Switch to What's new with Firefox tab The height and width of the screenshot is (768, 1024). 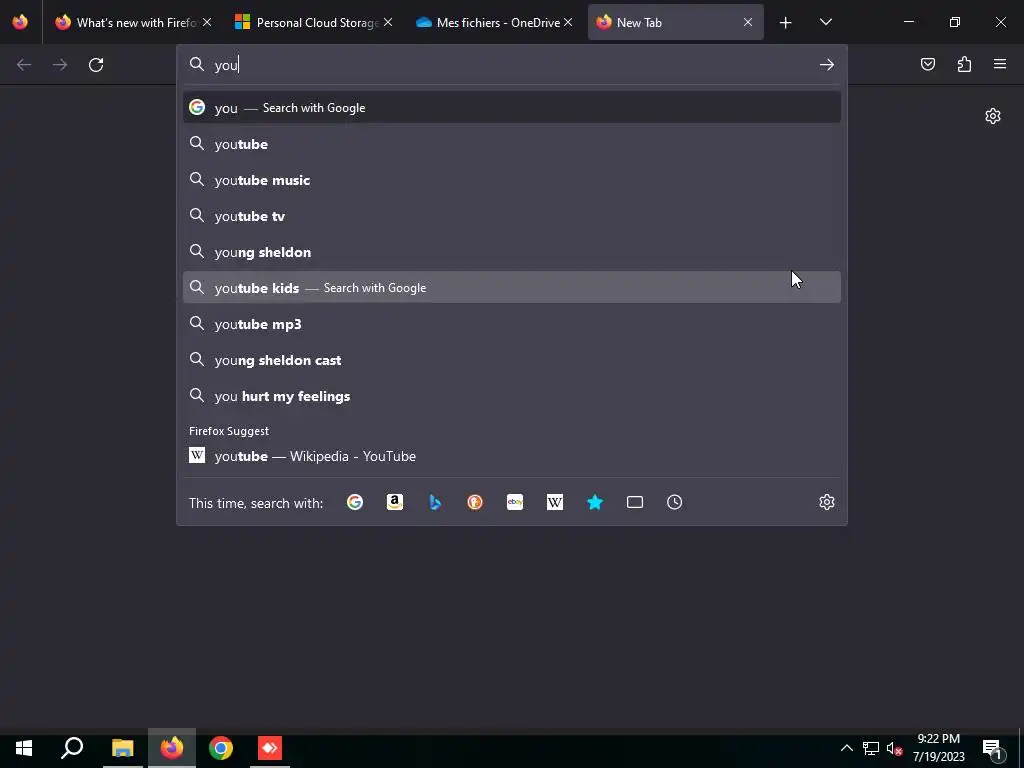point(133,22)
